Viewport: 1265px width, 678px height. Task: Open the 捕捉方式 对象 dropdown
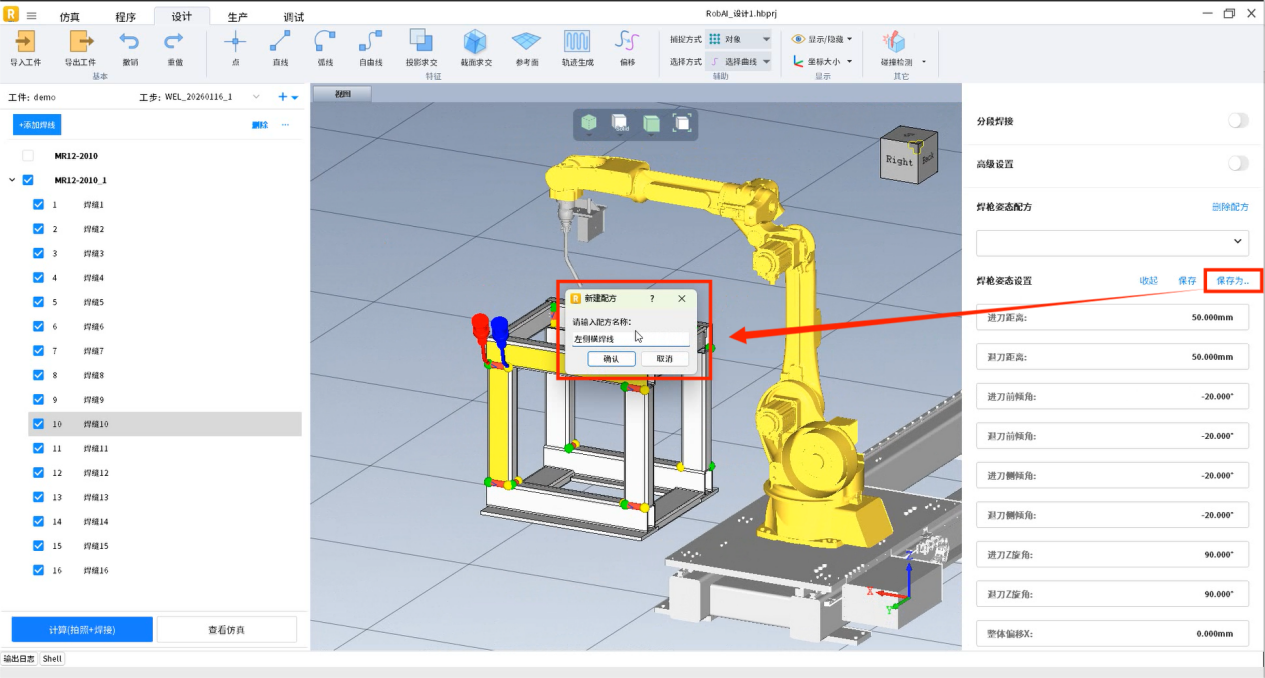(x=739, y=39)
